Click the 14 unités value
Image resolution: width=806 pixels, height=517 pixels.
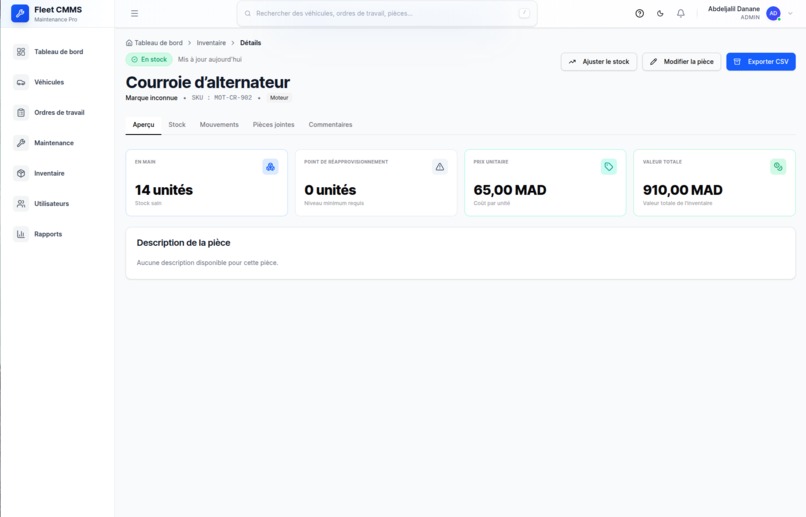[164, 190]
